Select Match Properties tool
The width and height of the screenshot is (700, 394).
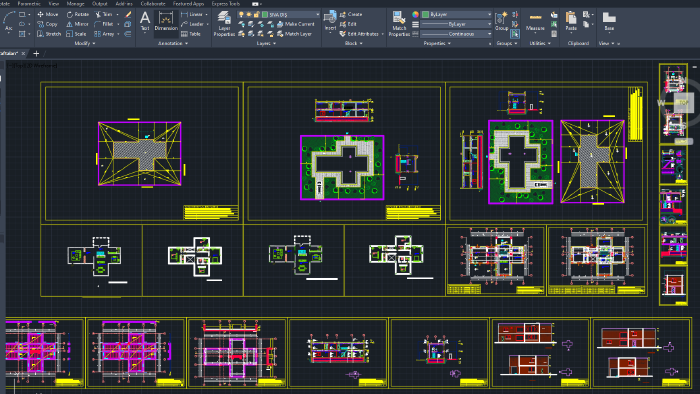[399, 24]
